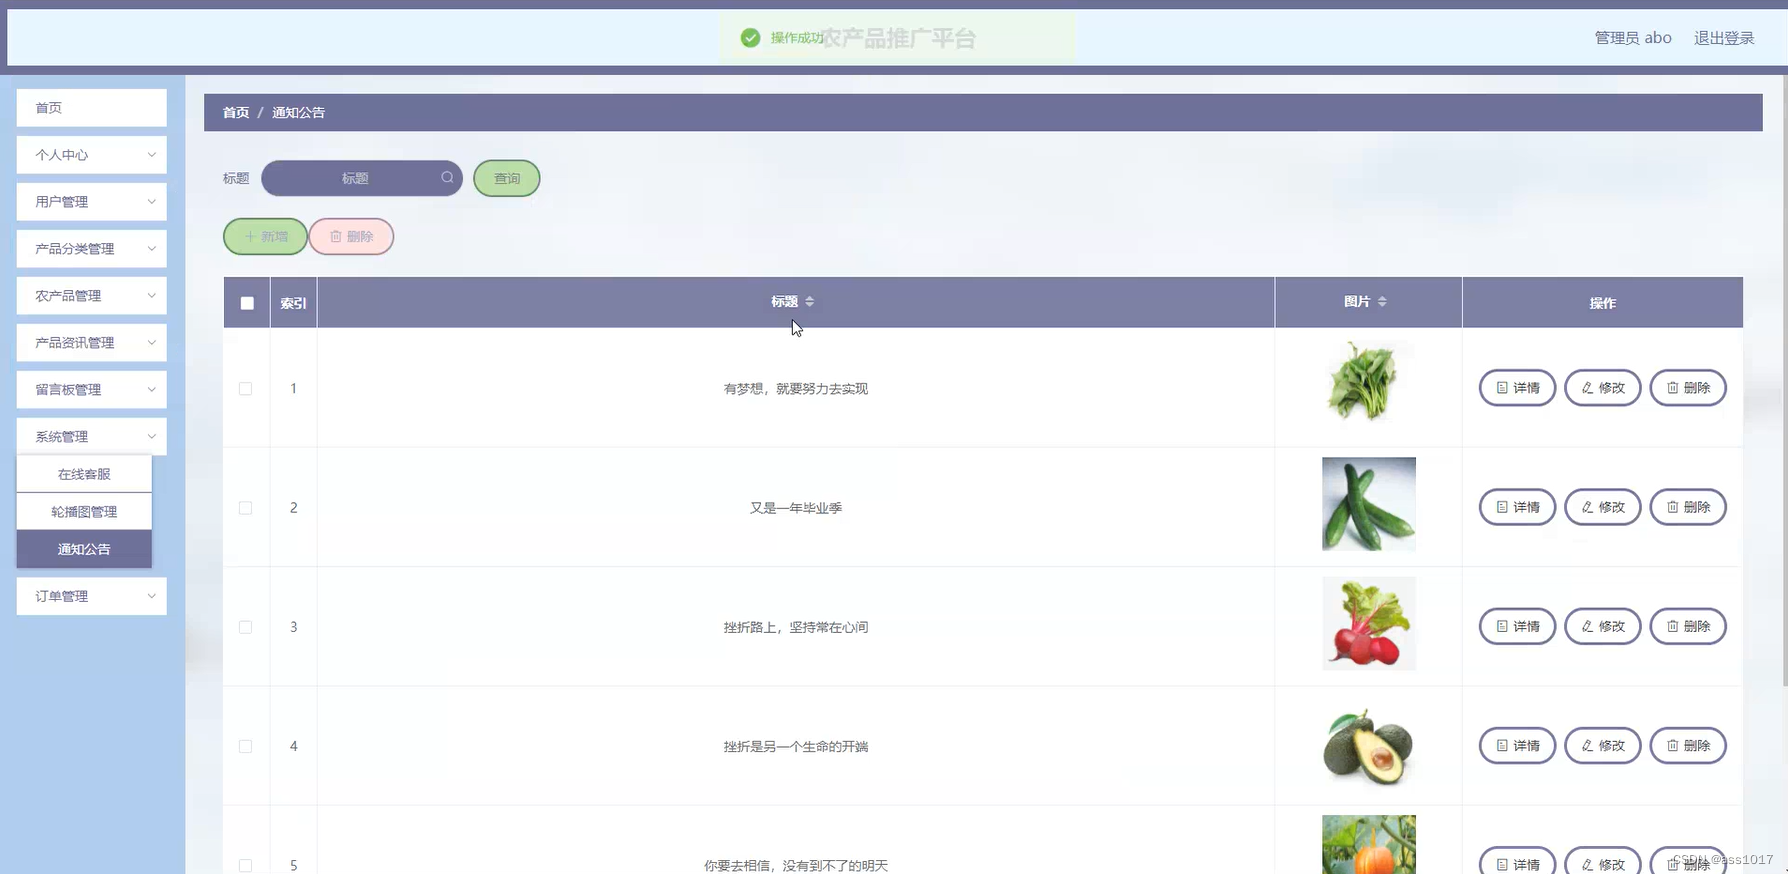Click 修改 for row 挫折路上，坚持常在心间

tap(1602, 626)
